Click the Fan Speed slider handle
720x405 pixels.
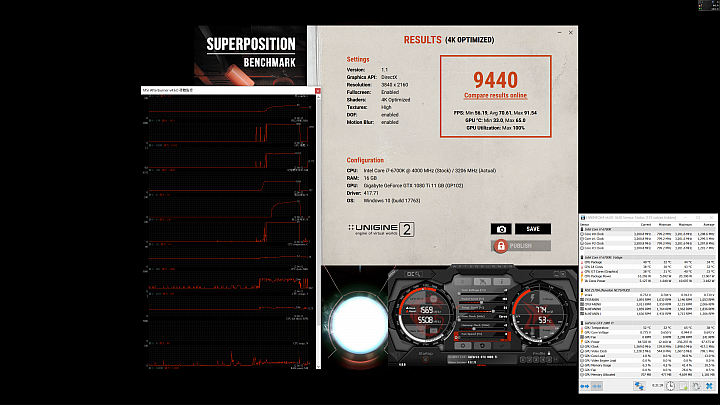pos(459,338)
